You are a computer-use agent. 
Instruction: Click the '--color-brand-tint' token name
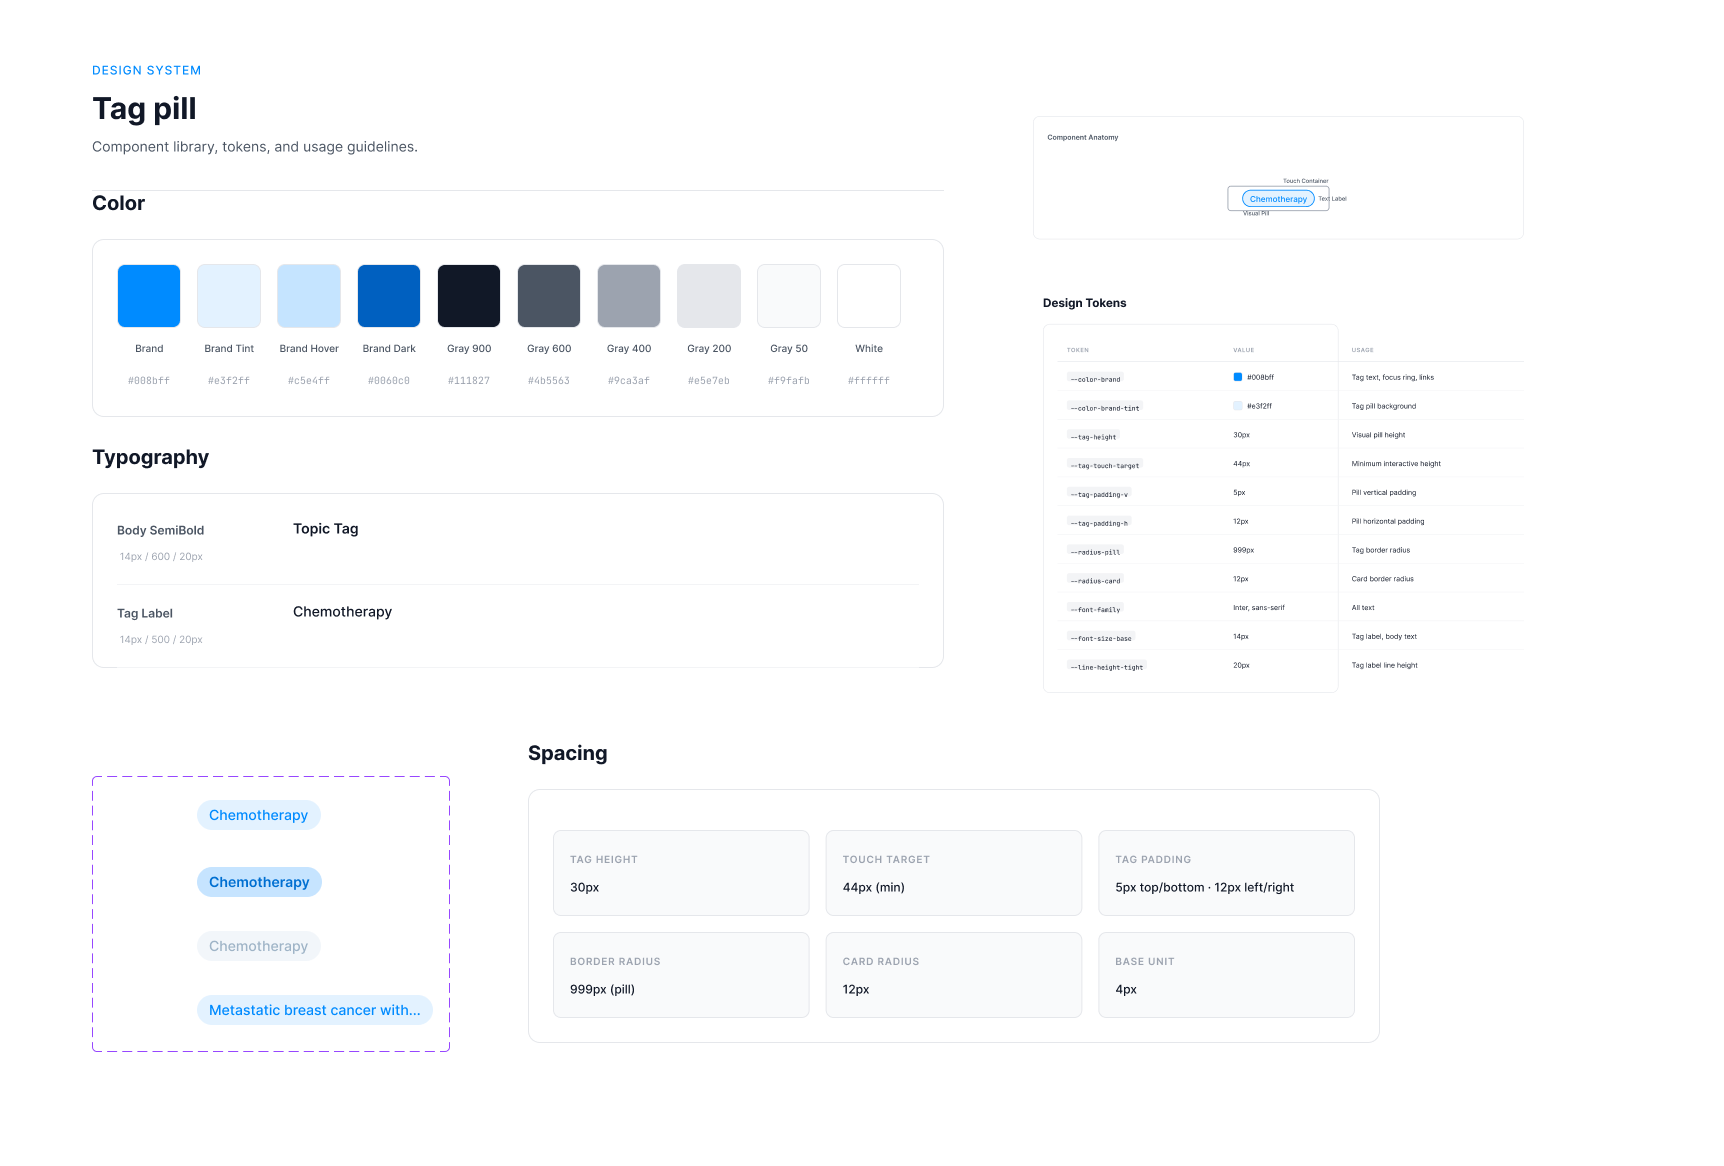(1105, 408)
